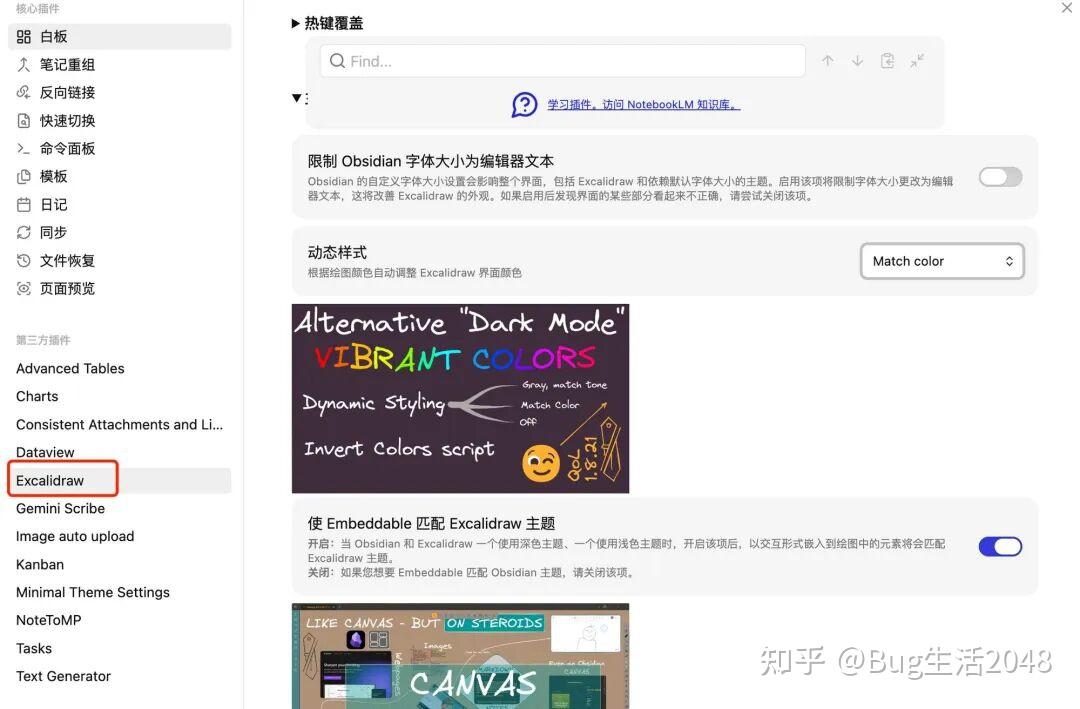
Task: Open 反向链接 plugin settings
Action: pyautogui.click(x=120, y=92)
